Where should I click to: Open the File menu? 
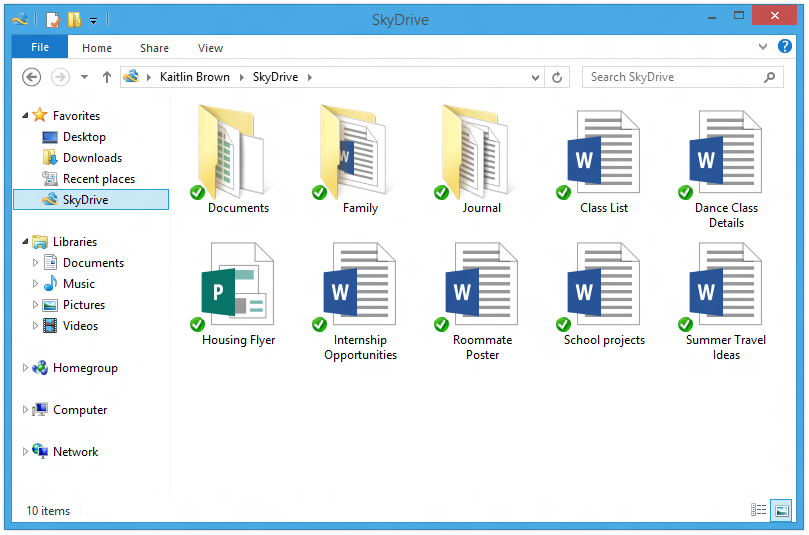tap(40, 47)
